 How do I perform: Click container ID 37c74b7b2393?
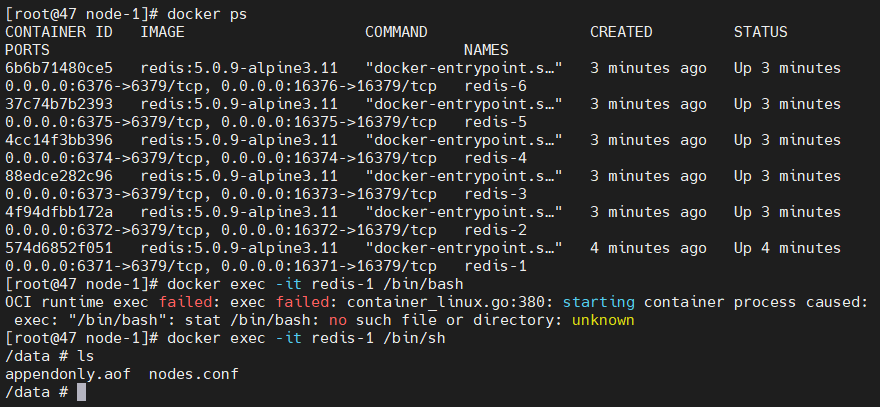(59, 104)
